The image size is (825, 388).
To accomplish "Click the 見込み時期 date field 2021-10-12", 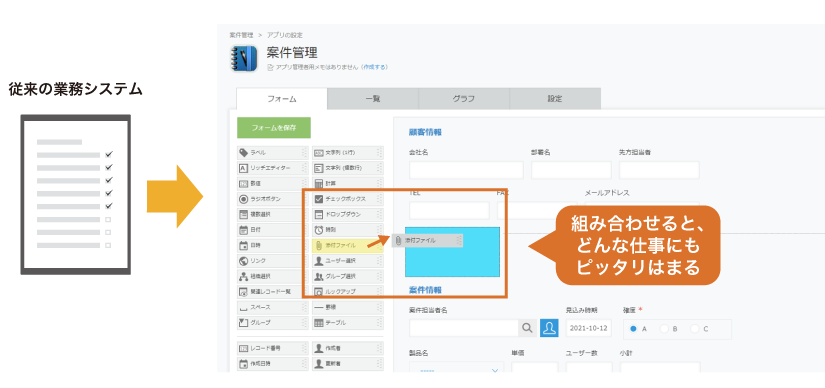I will point(589,328).
